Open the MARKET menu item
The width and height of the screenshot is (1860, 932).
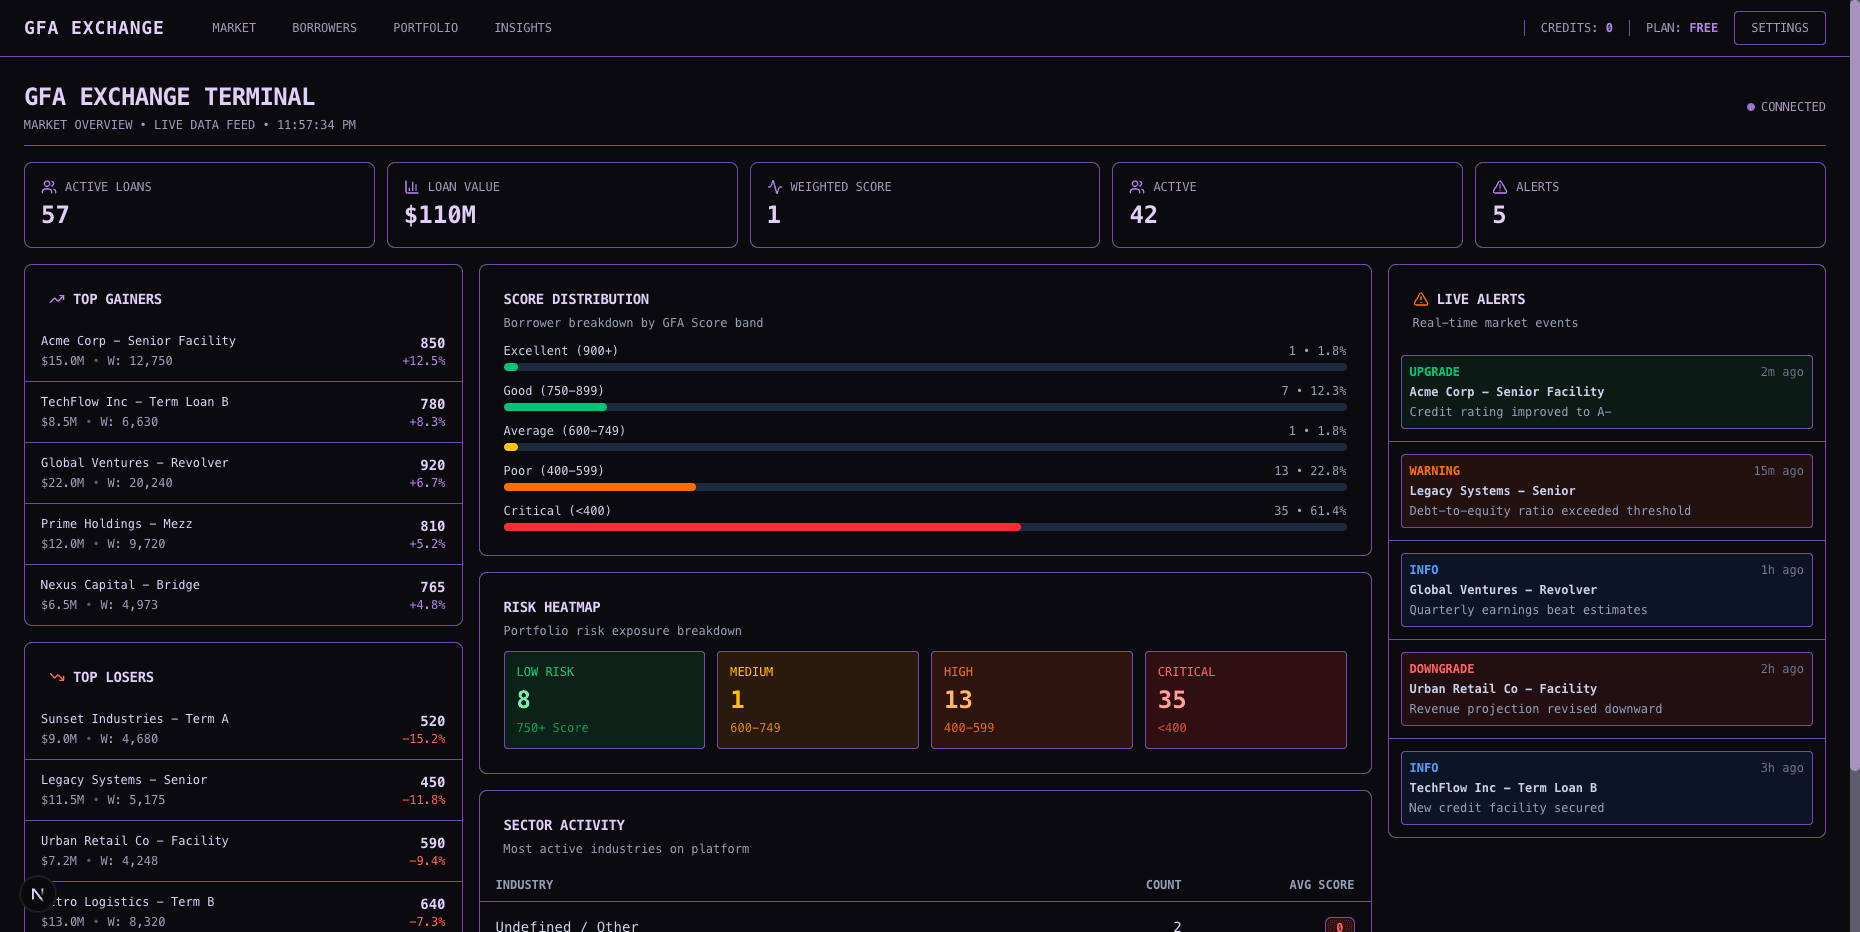coord(233,27)
